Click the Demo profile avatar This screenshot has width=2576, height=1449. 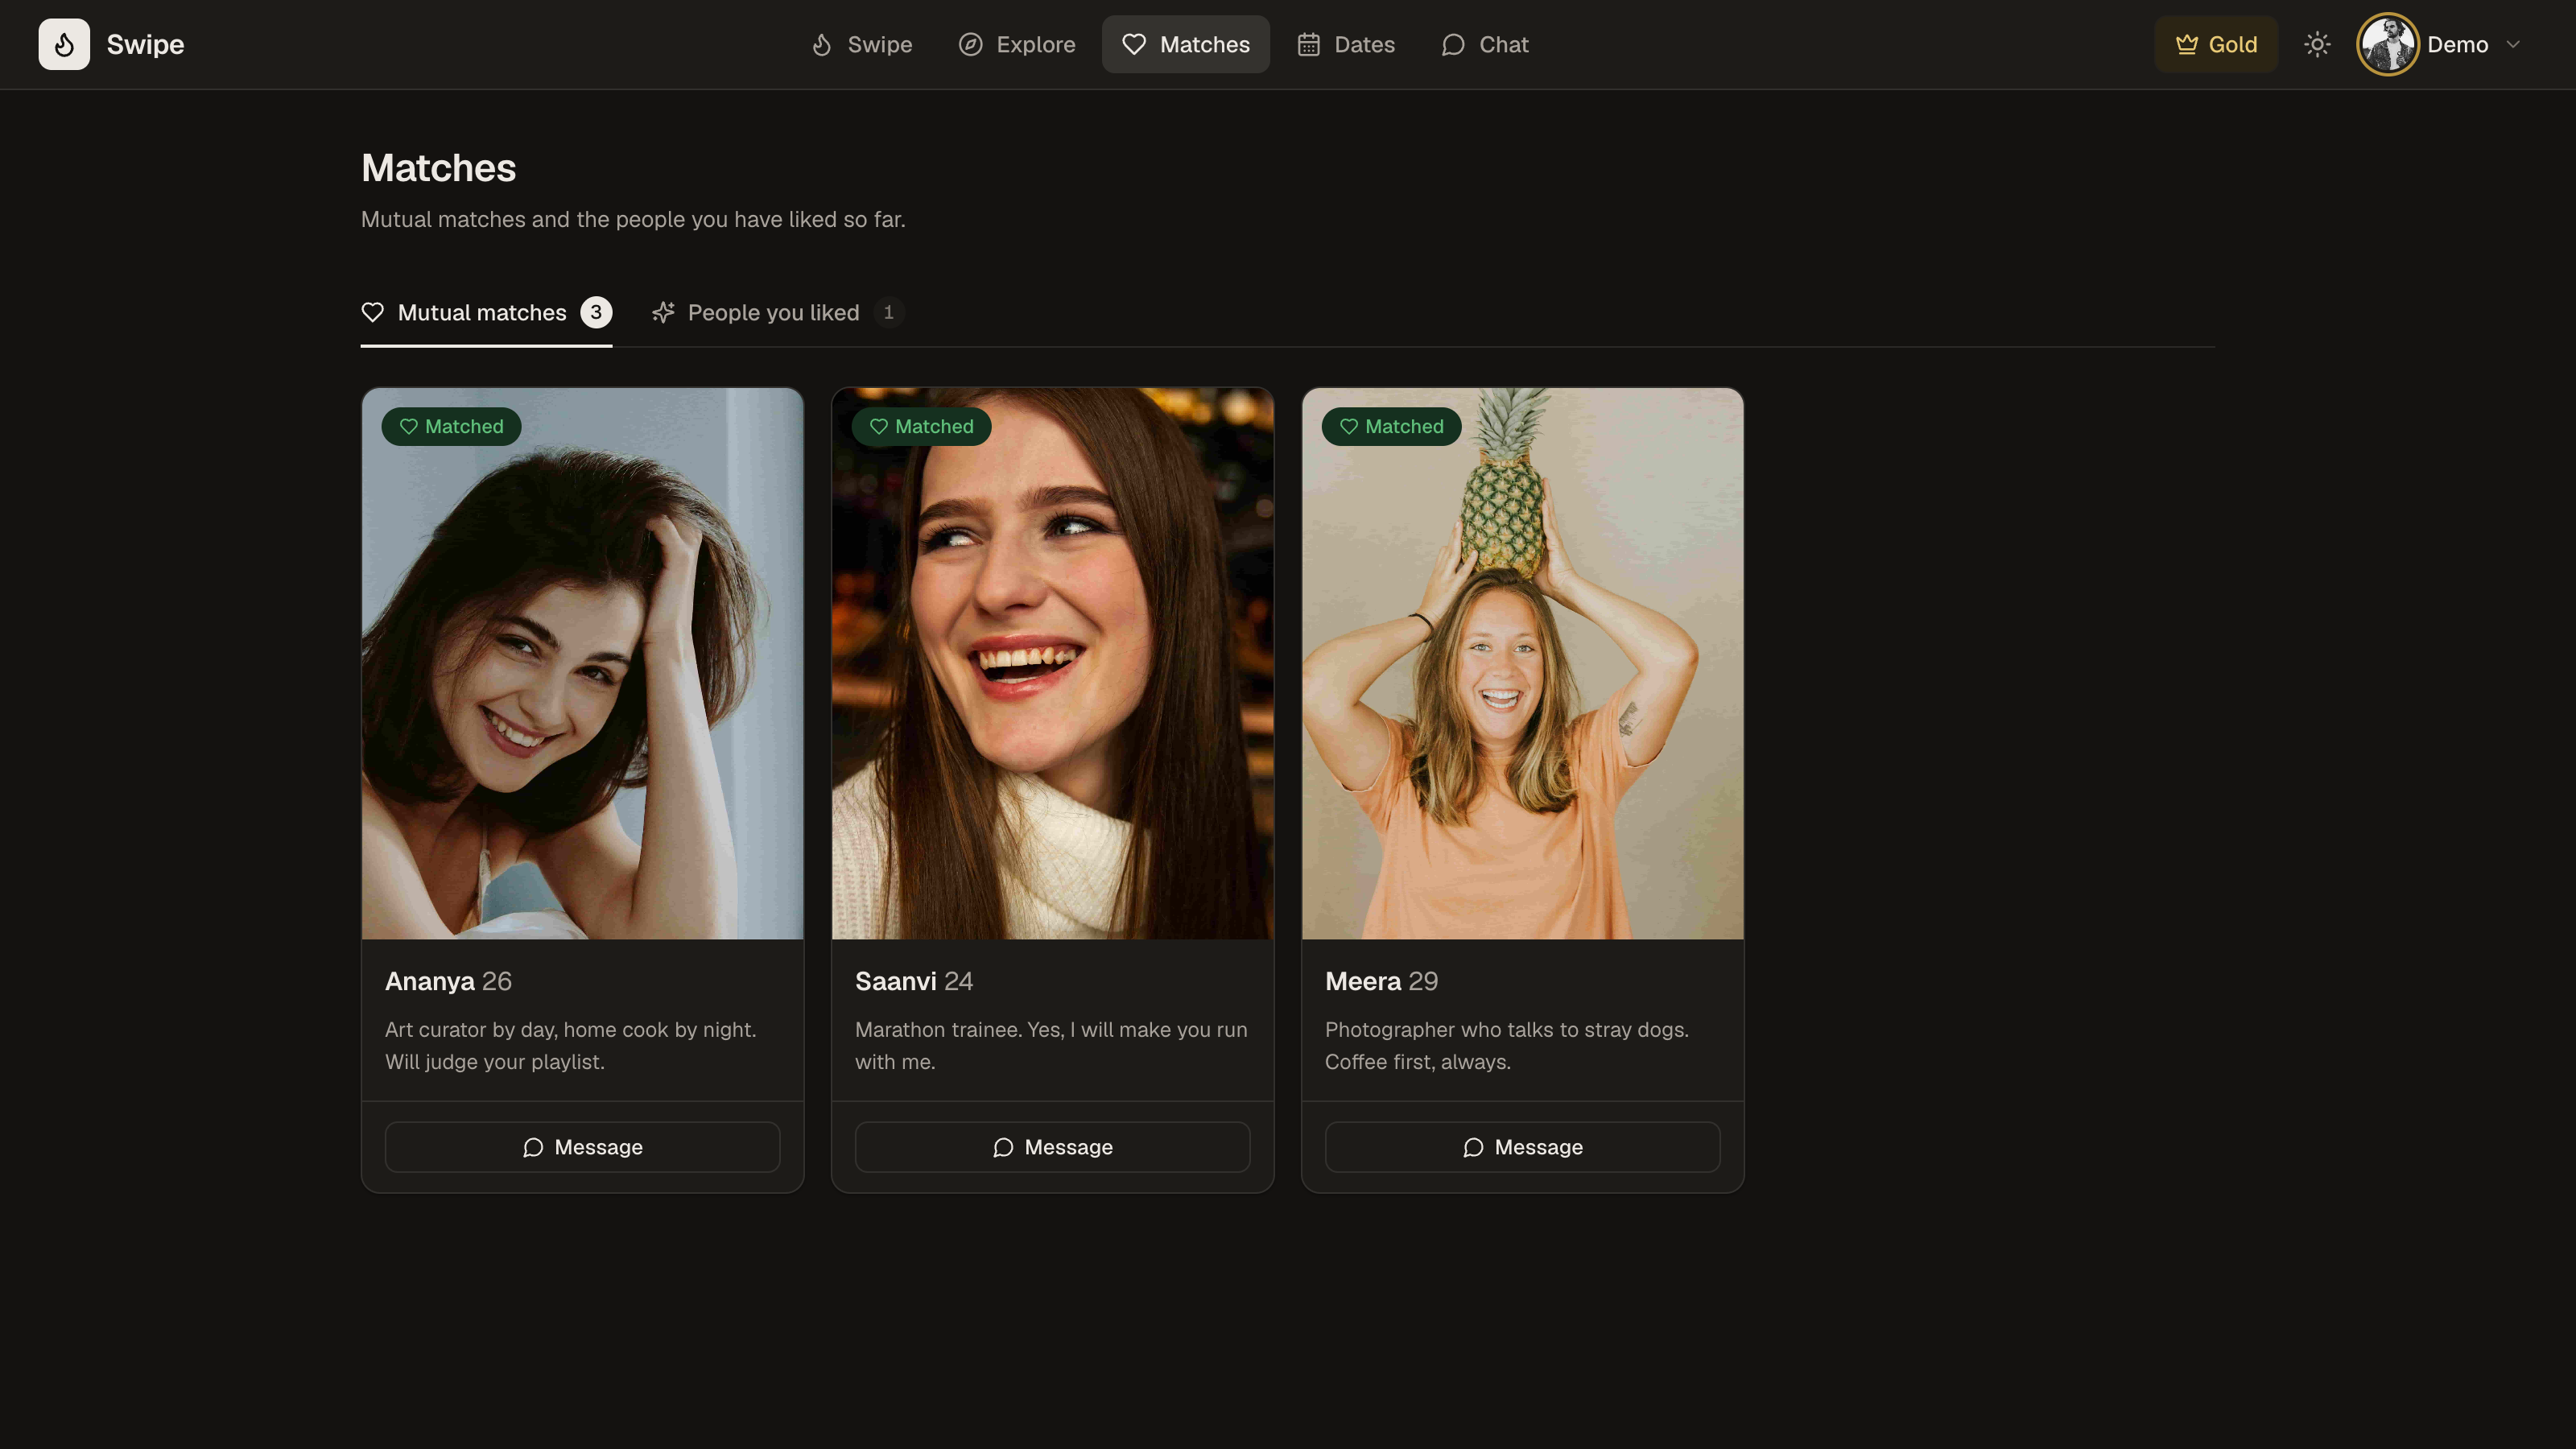click(x=2388, y=44)
